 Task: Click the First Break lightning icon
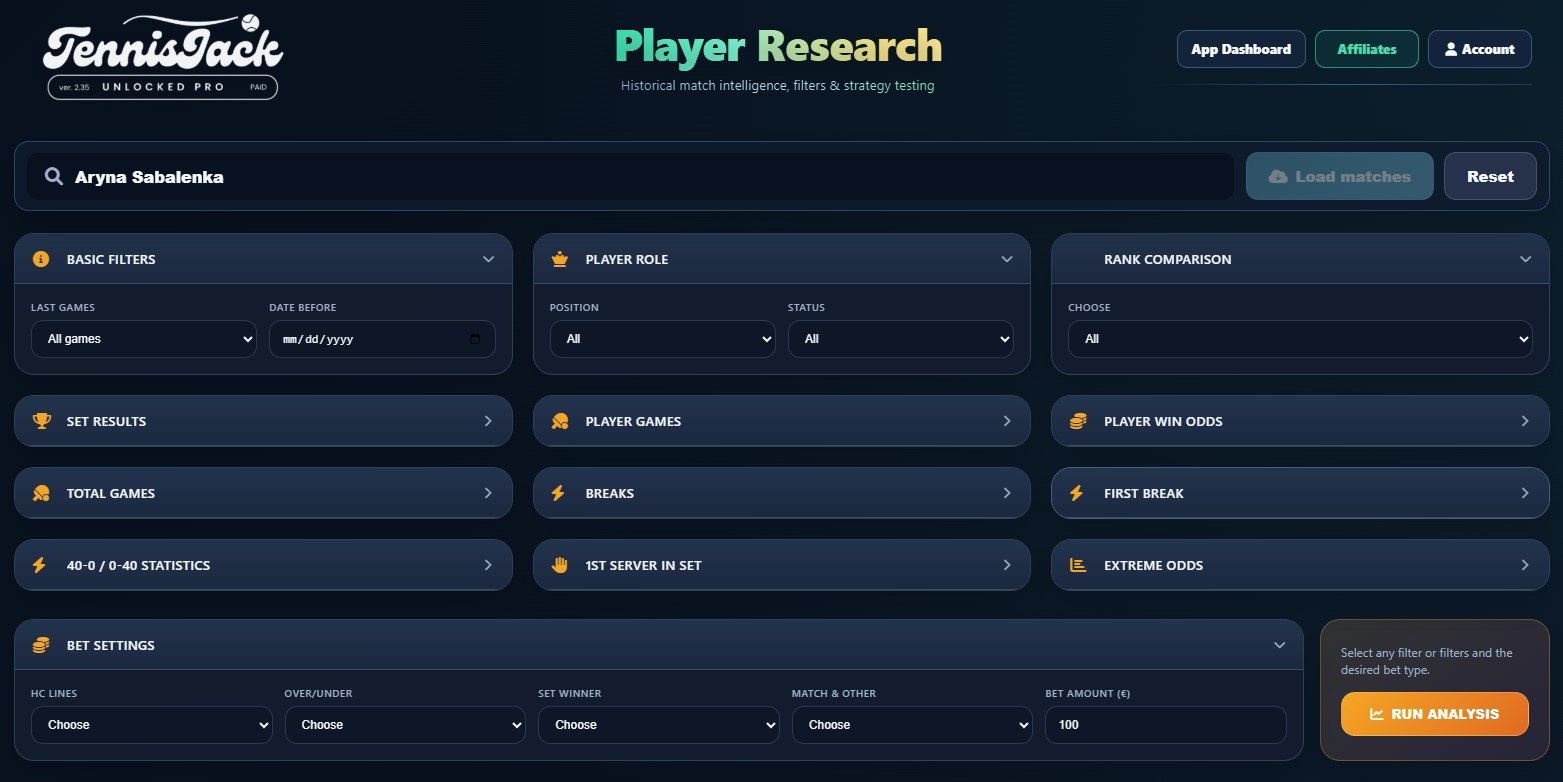1077,493
